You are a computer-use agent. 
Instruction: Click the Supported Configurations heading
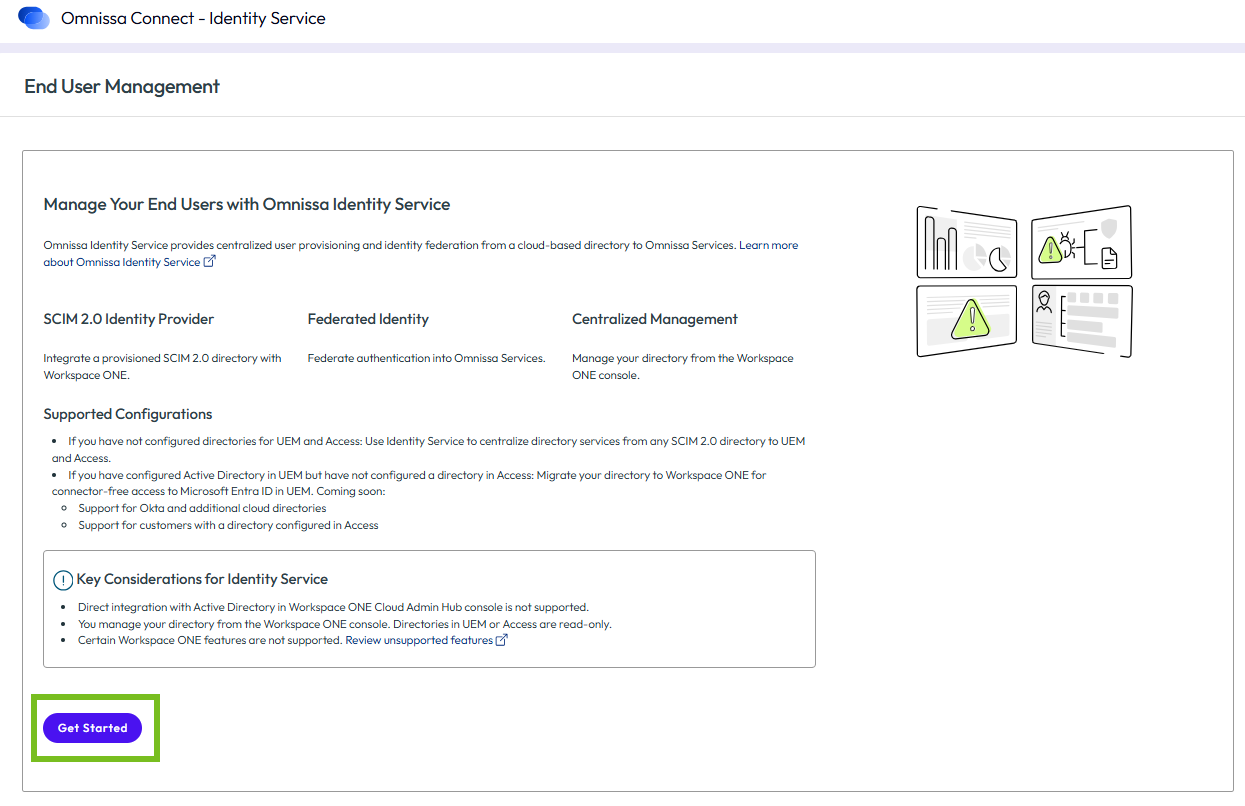[128, 414]
